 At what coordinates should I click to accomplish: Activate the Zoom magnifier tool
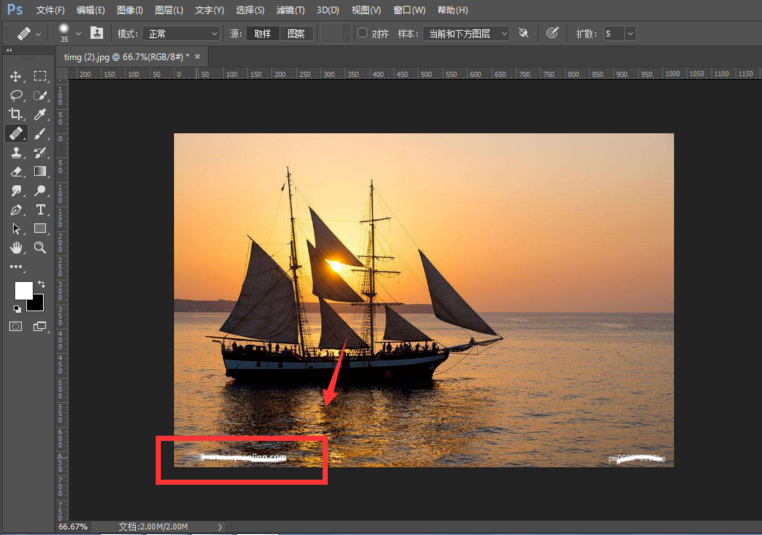(x=40, y=247)
